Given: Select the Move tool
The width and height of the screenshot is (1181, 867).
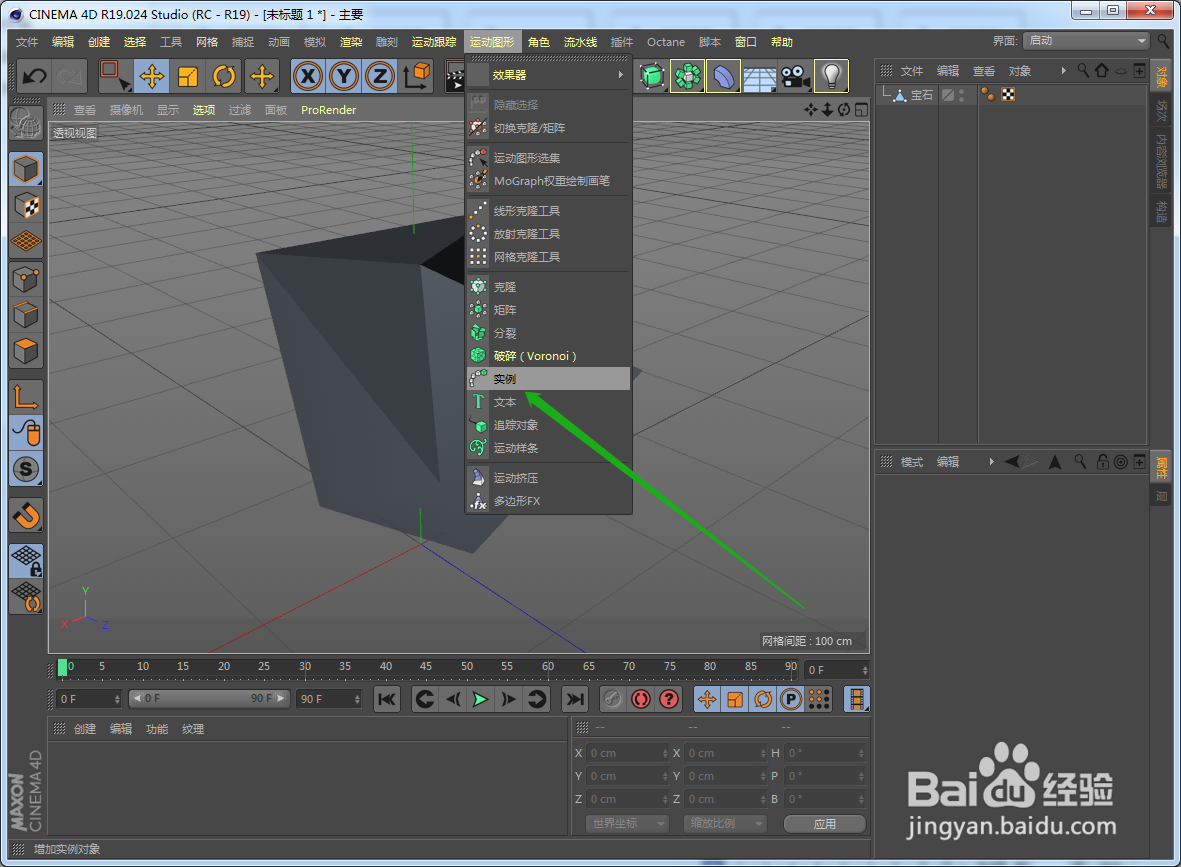Looking at the screenshot, I should pyautogui.click(x=151, y=76).
